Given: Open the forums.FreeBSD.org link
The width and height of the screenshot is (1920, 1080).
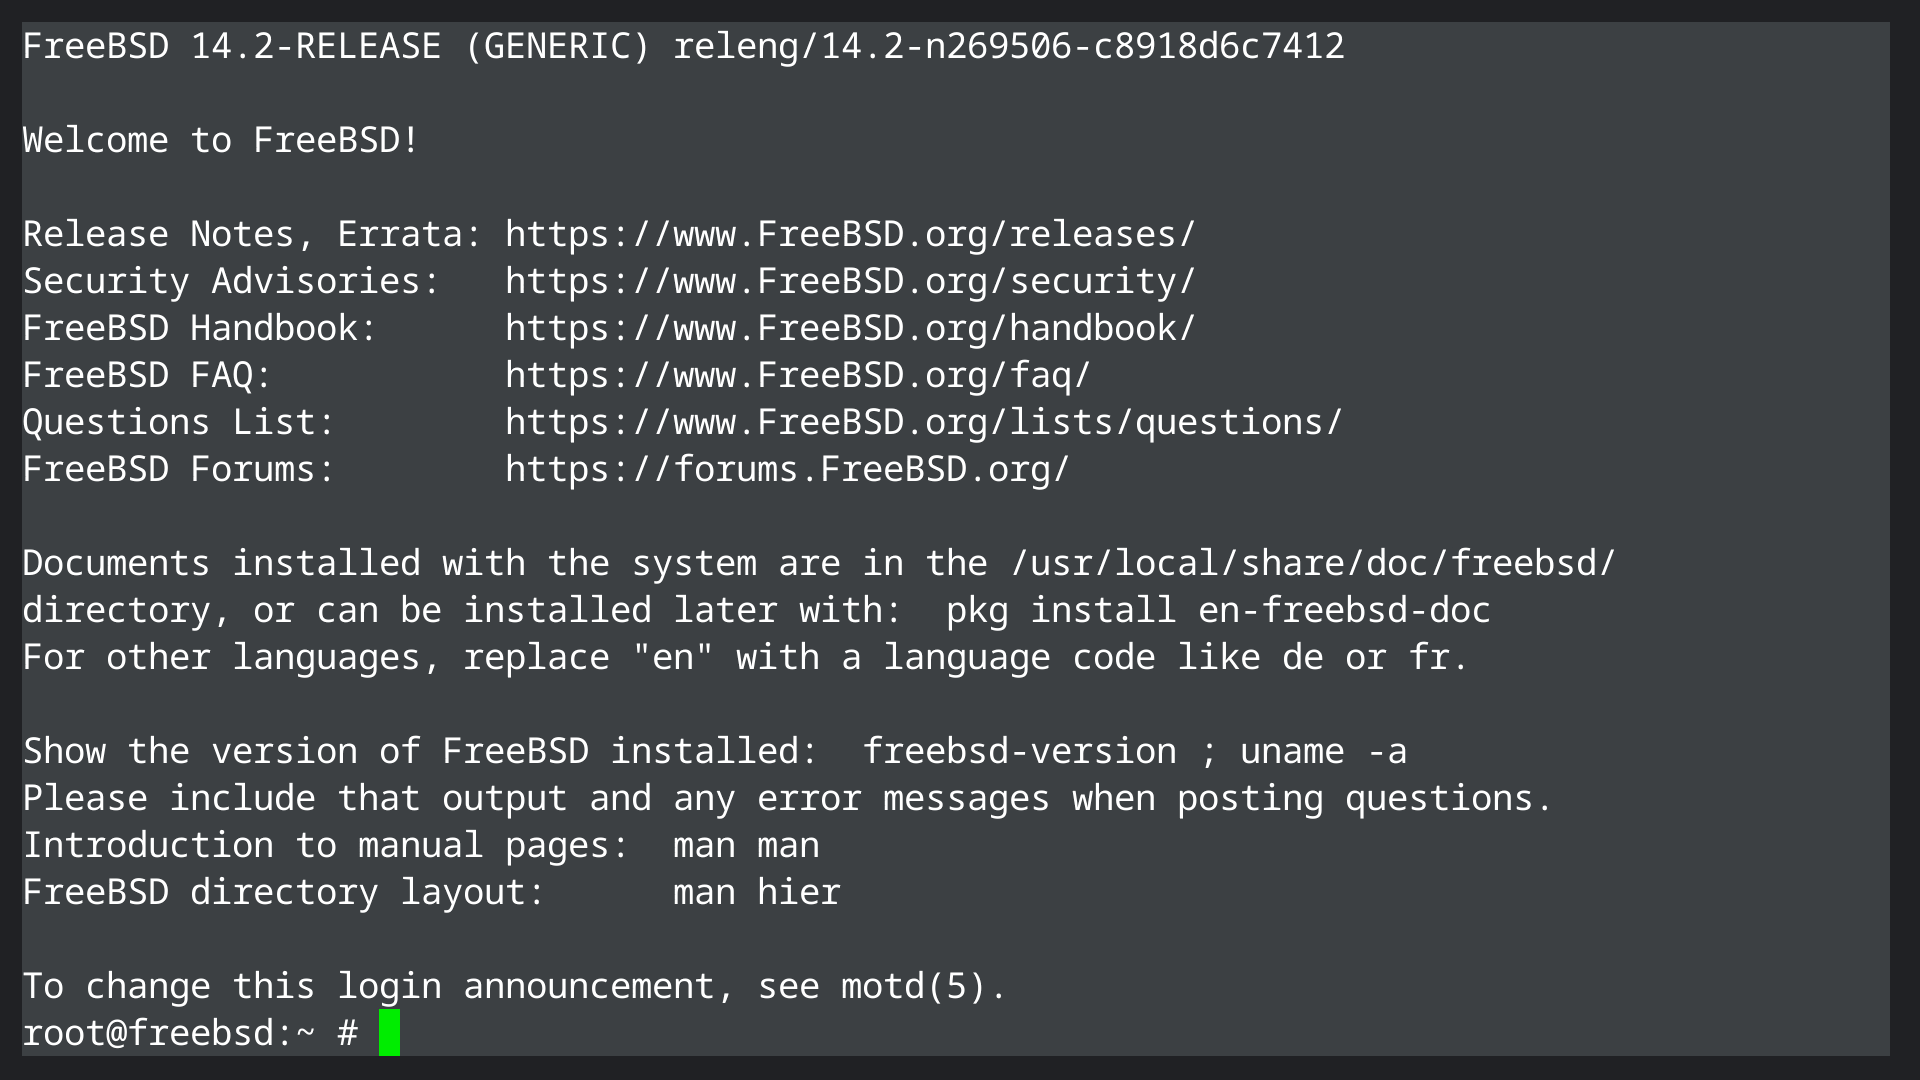Looking at the screenshot, I should 787,469.
